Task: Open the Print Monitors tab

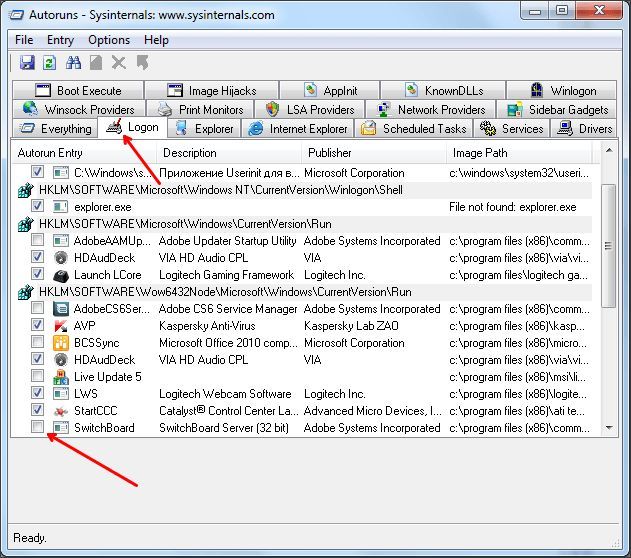Action: pos(200,109)
